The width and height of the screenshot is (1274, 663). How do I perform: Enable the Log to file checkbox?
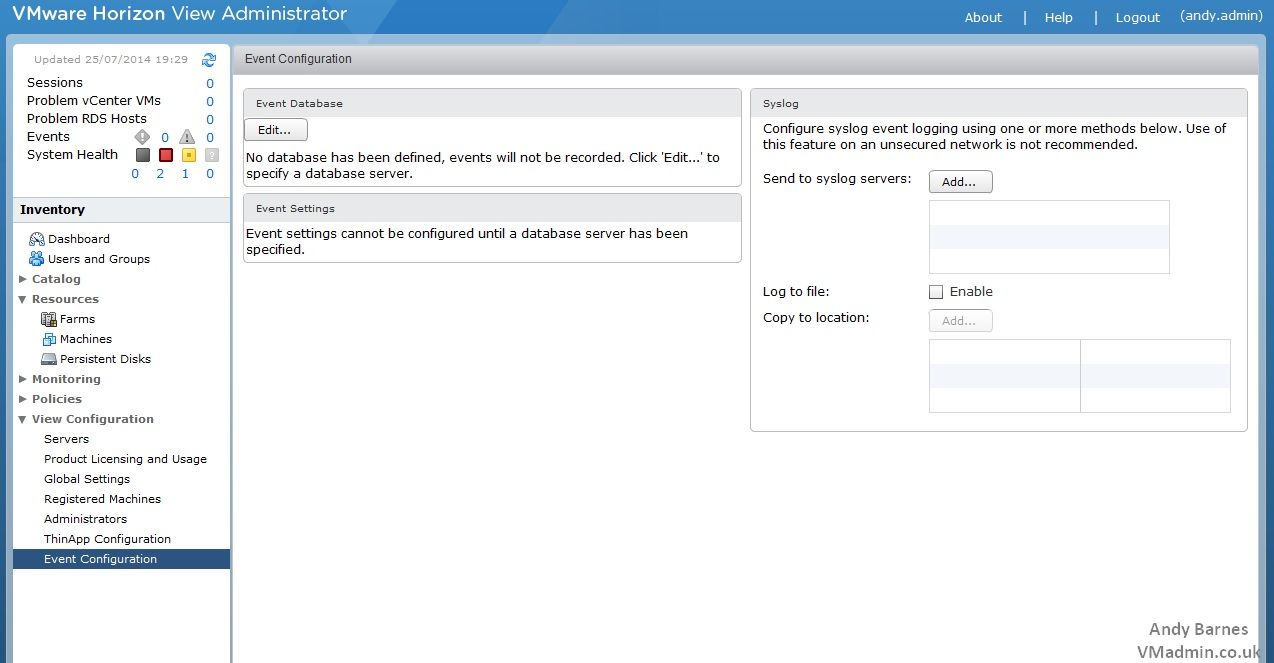coord(936,292)
